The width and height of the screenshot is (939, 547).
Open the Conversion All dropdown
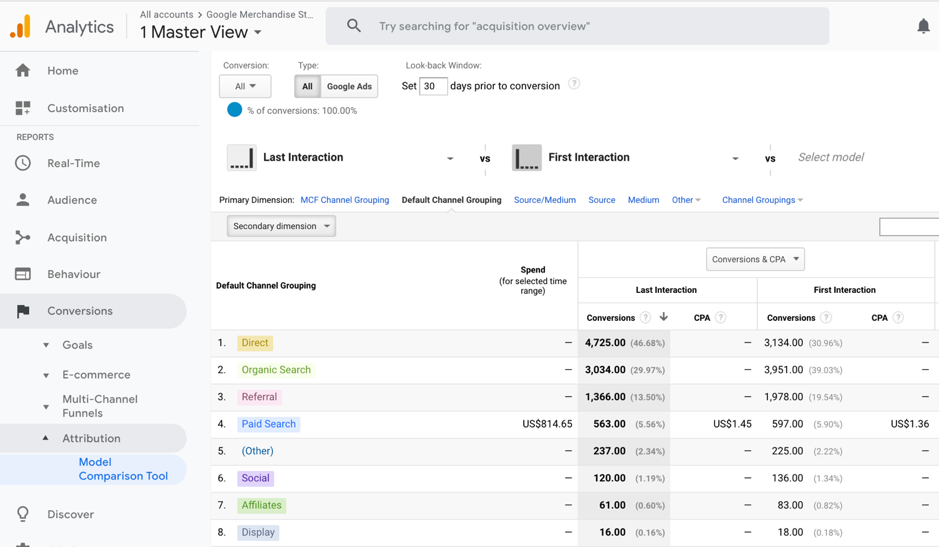click(x=245, y=87)
